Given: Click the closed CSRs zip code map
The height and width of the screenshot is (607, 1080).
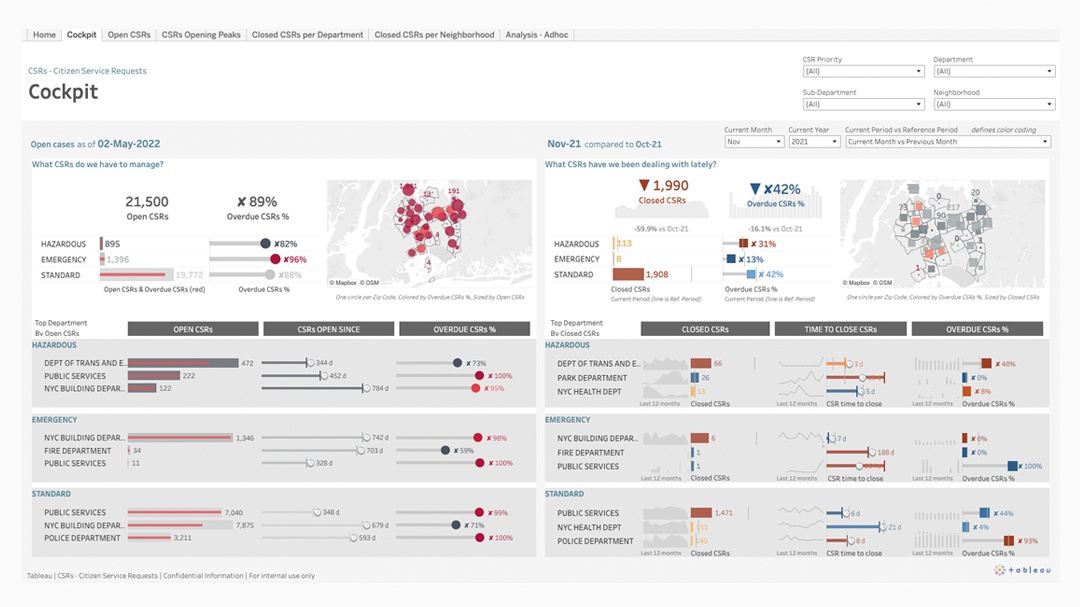Looking at the screenshot, I should coord(942,234).
